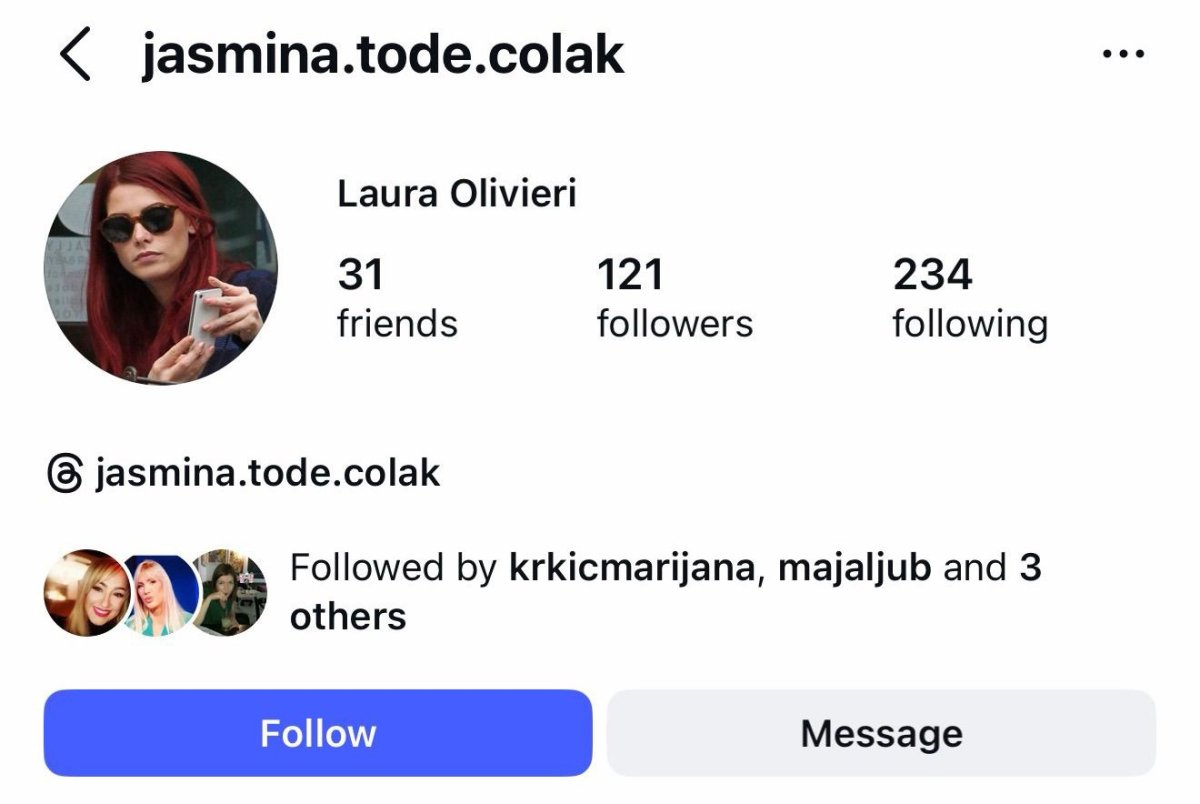Tap the 'friends' label in stats
Screen dimensions: 1200x804
tap(397, 324)
